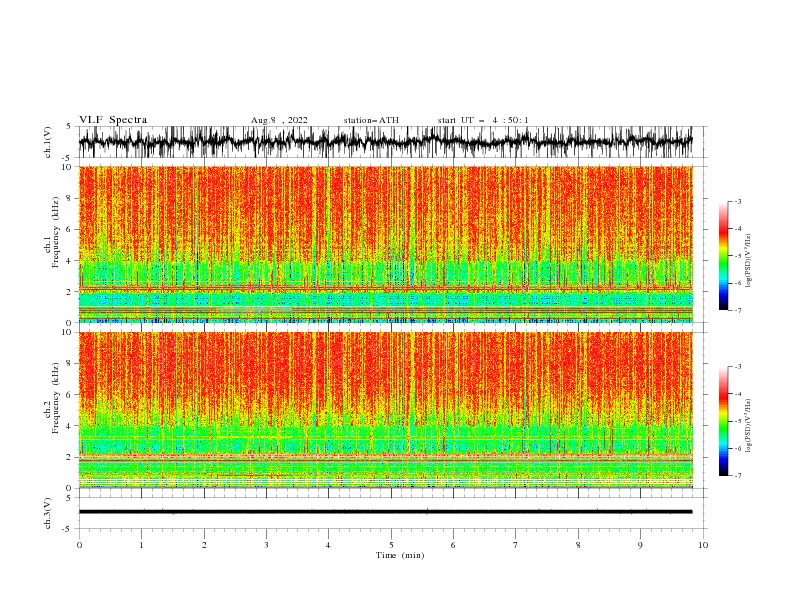Click the ch.1 voltage waveform plot

385,142
